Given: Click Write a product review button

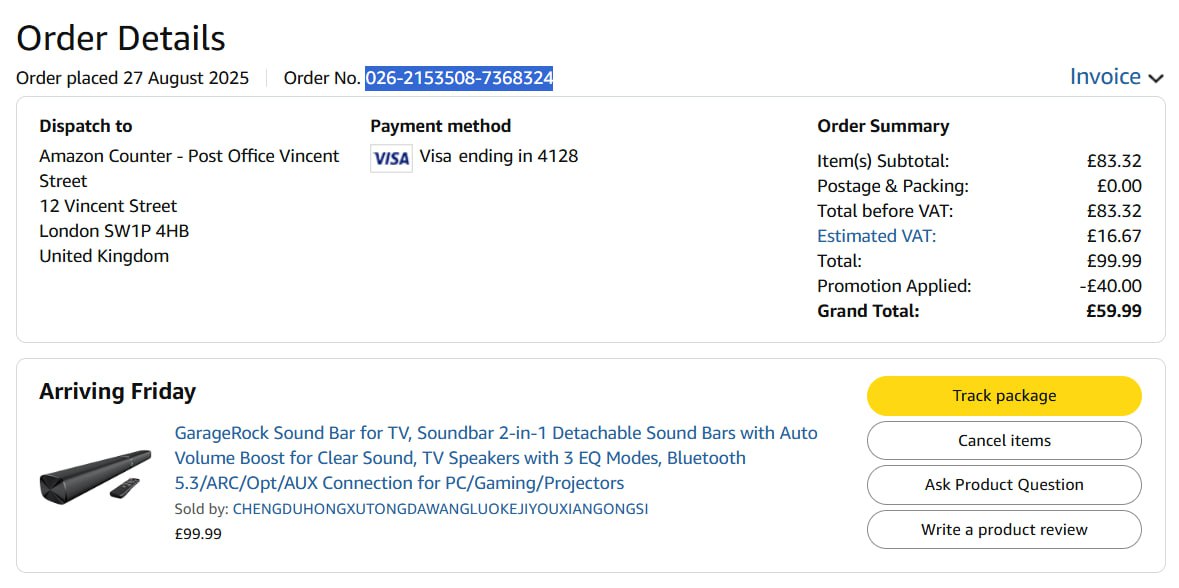Looking at the screenshot, I should (1003, 530).
